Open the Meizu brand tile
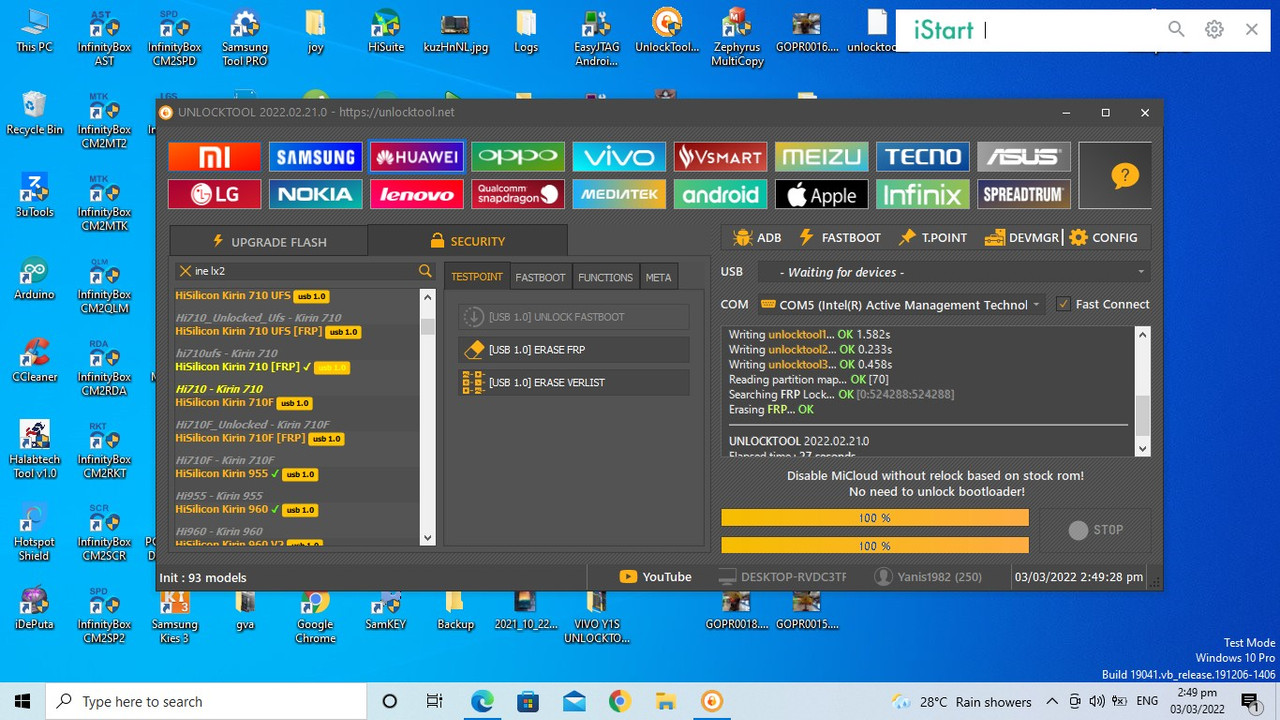 click(821, 156)
